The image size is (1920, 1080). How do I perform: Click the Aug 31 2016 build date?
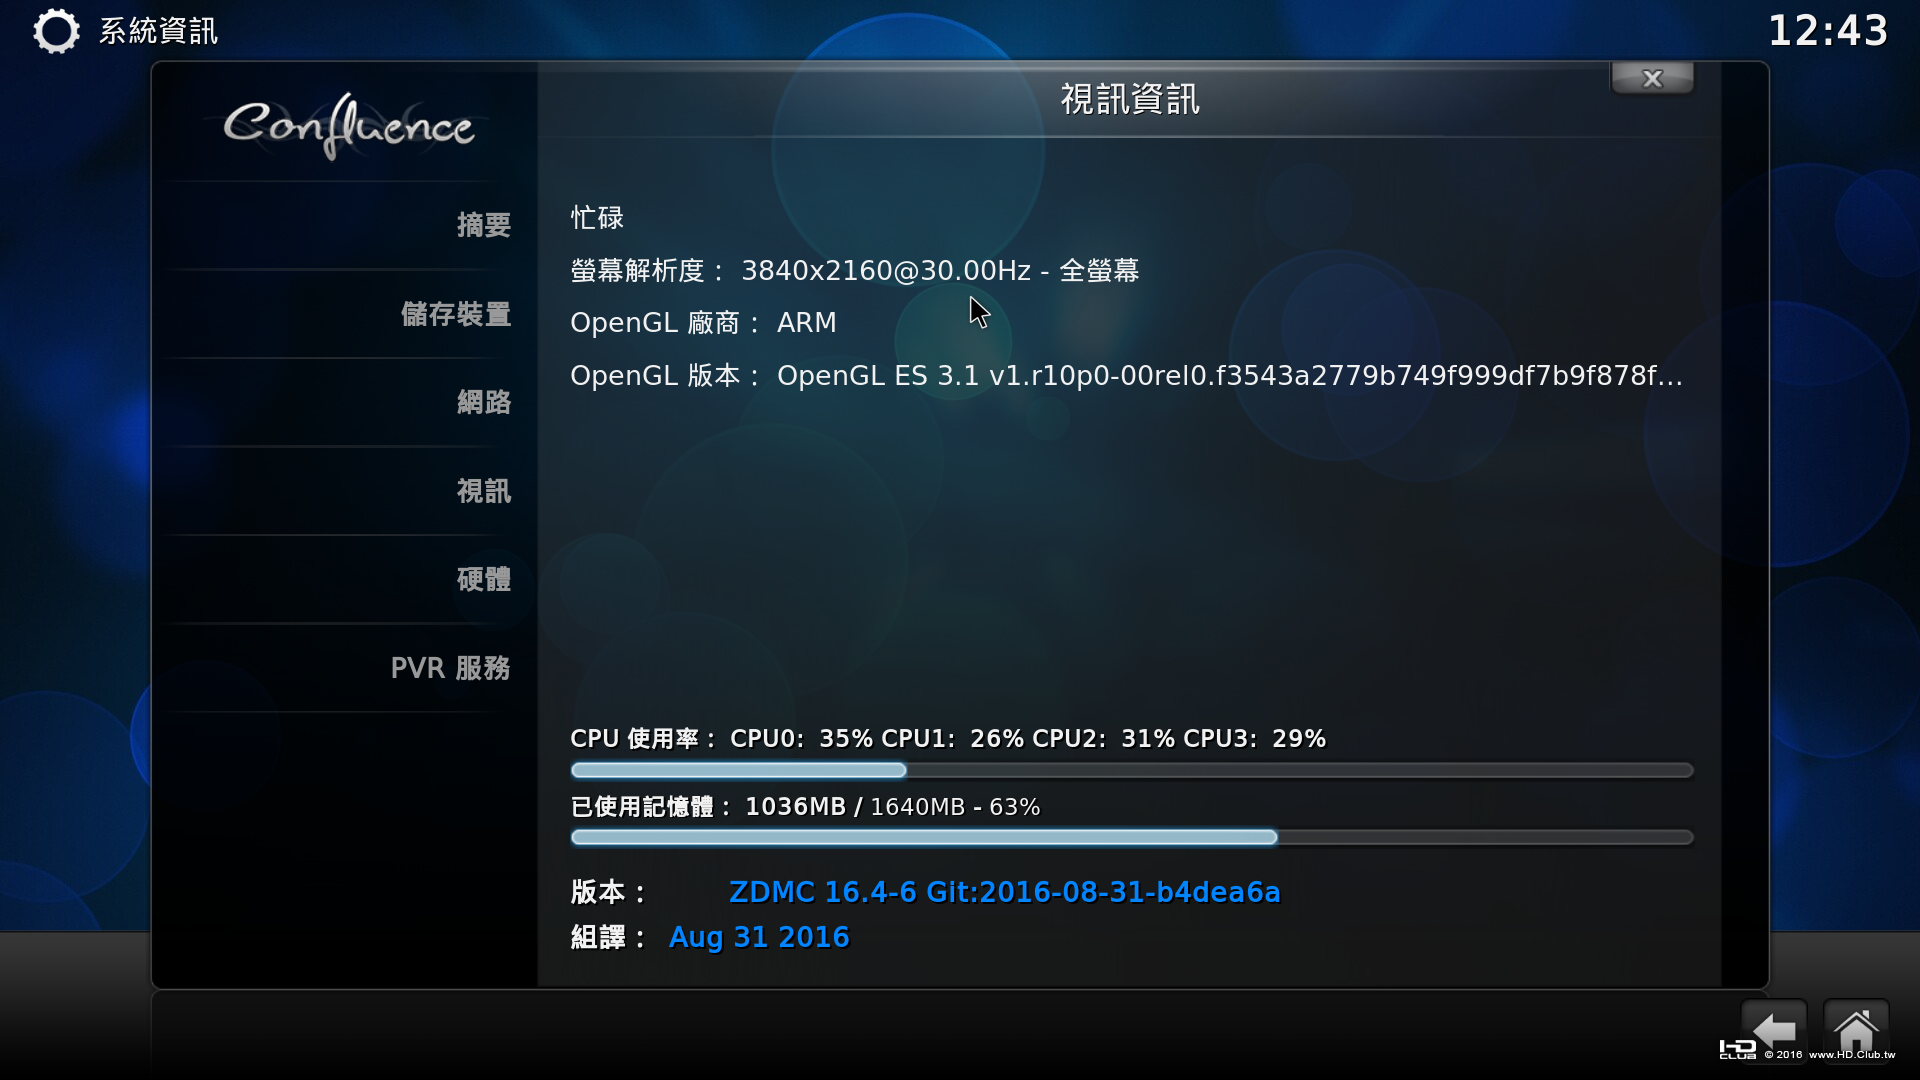pyautogui.click(x=759, y=937)
